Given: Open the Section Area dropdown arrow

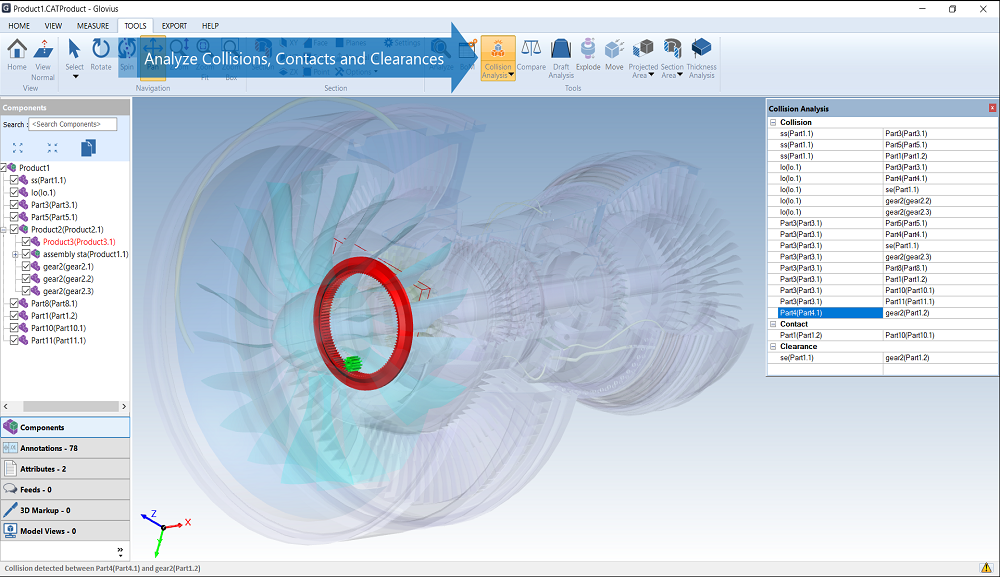Looking at the screenshot, I should [x=680, y=75].
